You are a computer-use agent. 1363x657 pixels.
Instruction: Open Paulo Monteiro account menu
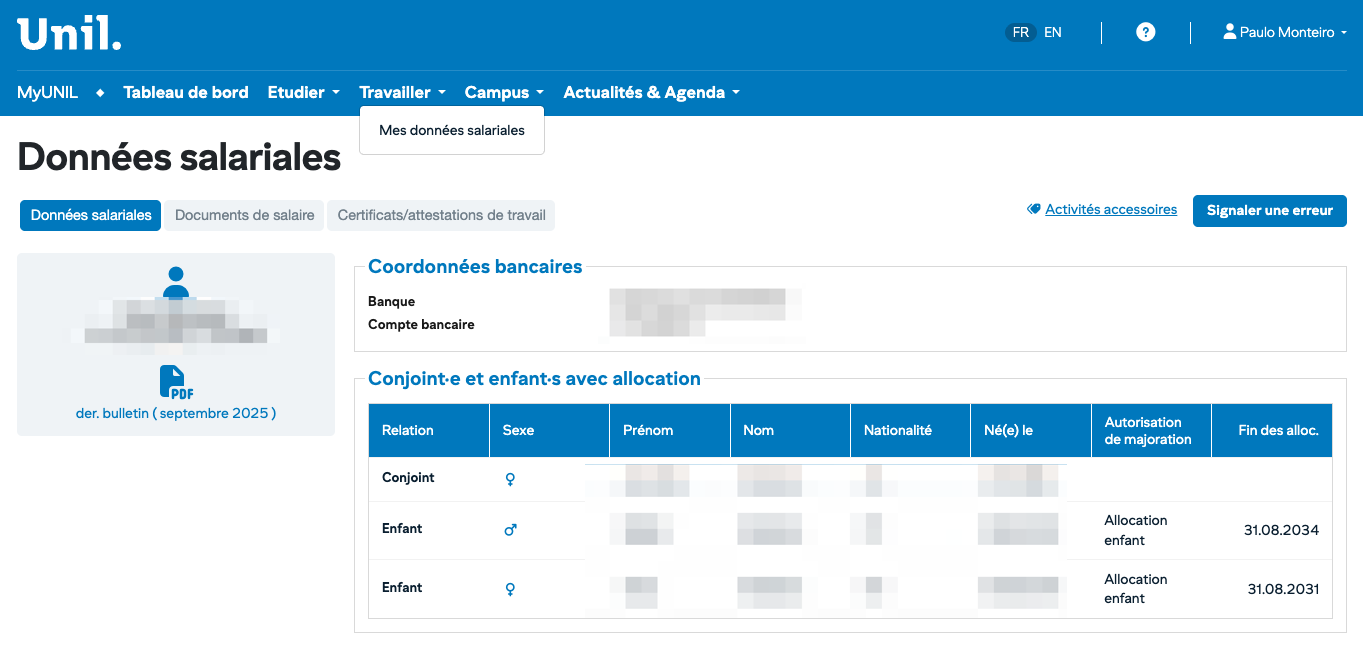pyautogui.click(x=1287, y=32)
